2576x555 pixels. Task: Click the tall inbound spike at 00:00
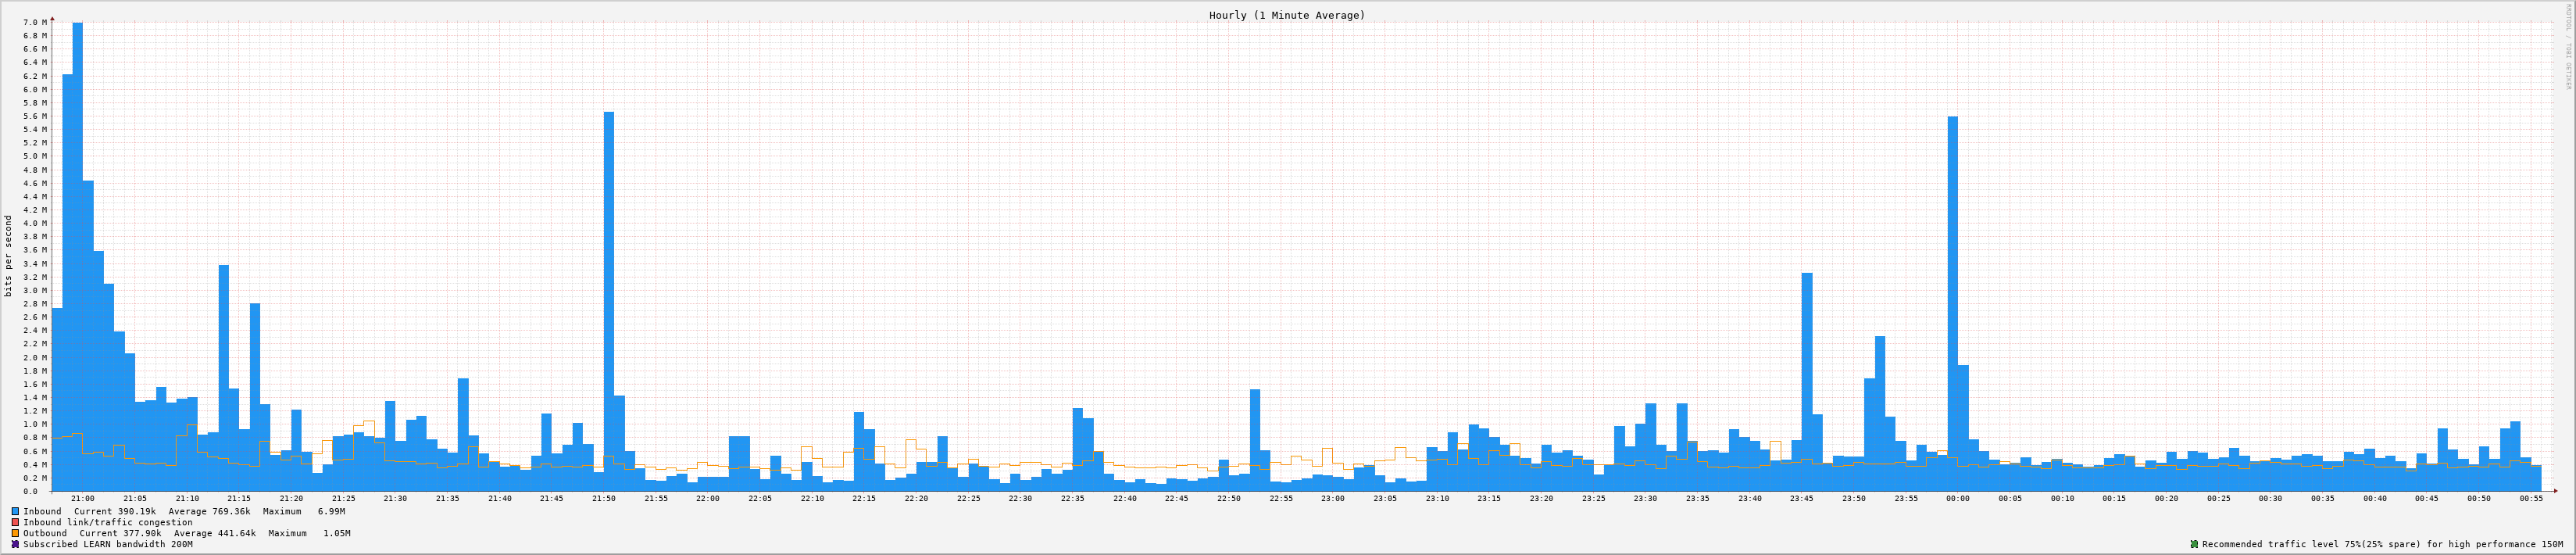pos(1953,300)
